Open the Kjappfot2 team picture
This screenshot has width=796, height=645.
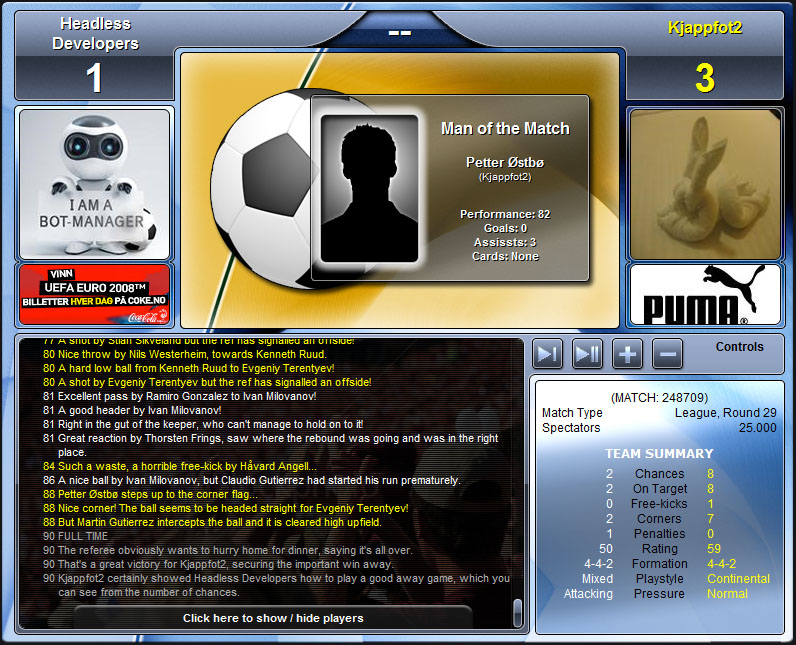[x=704, y=184]
